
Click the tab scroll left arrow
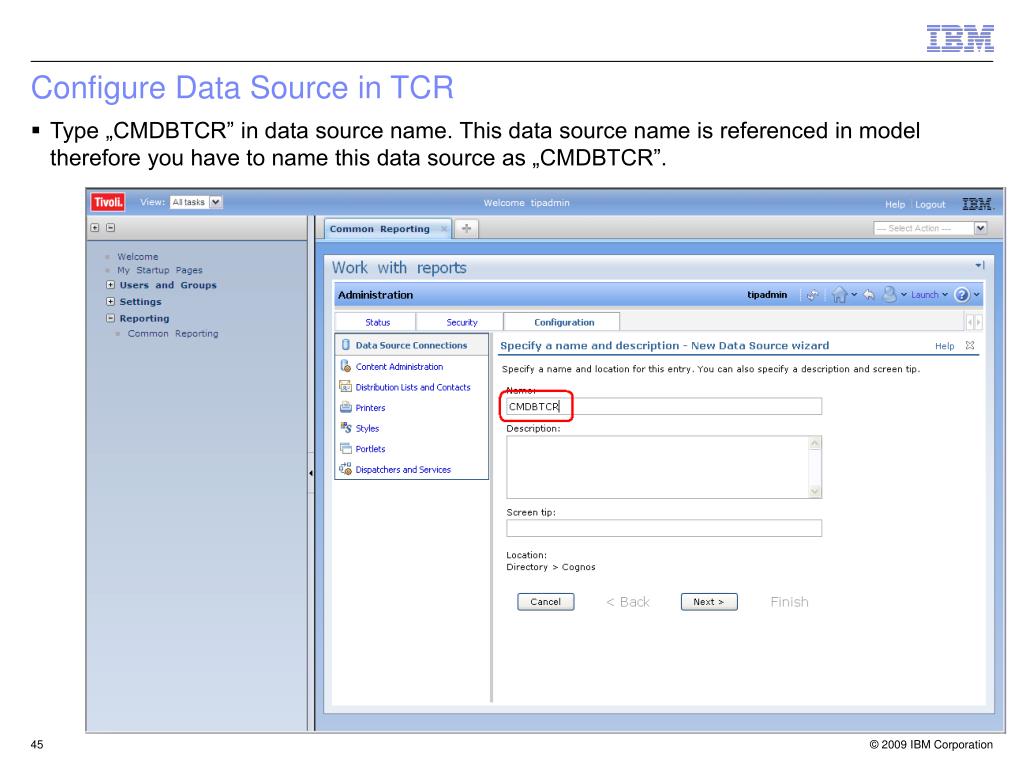tap(970, 323)
